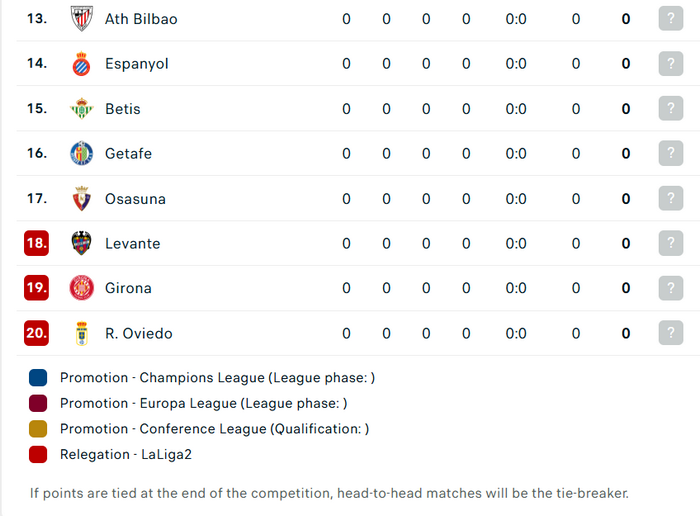Click the red relegation rank badge 18
The height and width of the screenshot is (516, 700).
point(37,243)
